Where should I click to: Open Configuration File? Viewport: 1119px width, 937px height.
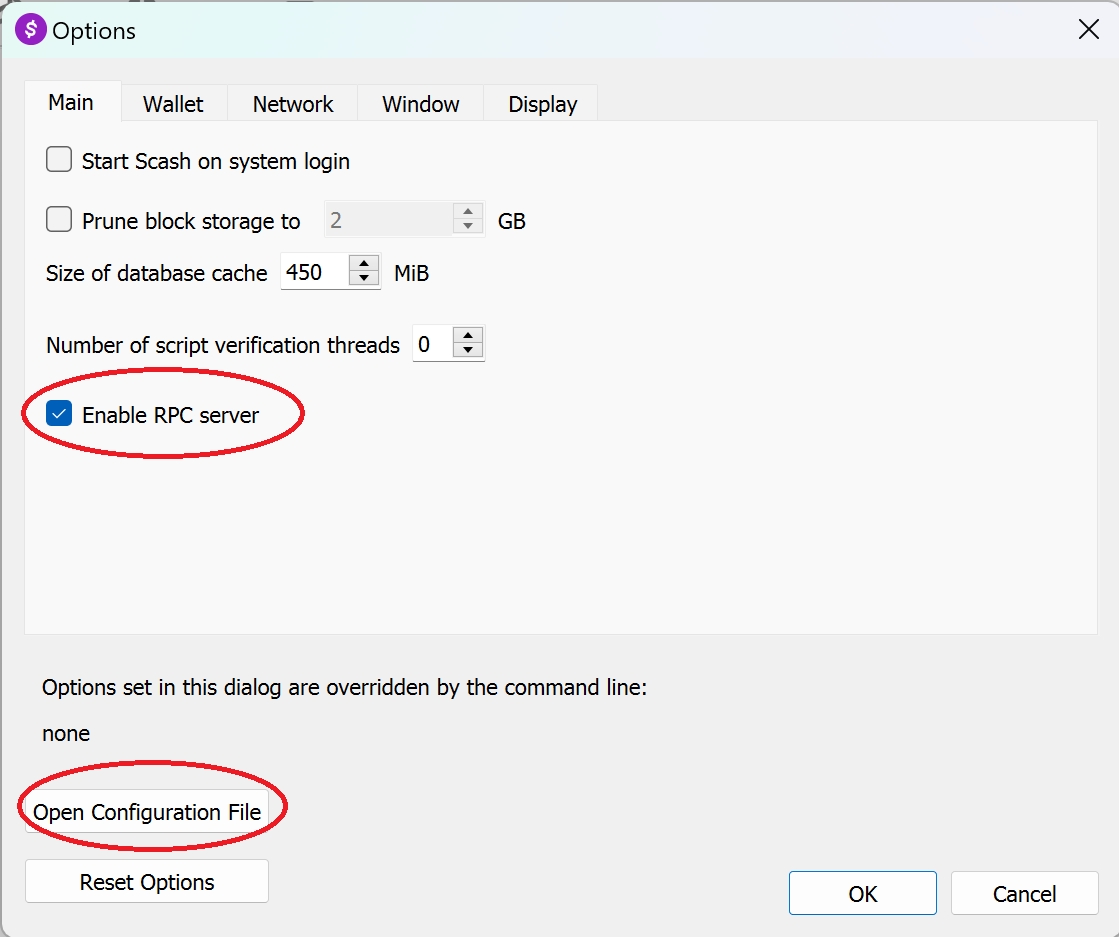(147, 811)
